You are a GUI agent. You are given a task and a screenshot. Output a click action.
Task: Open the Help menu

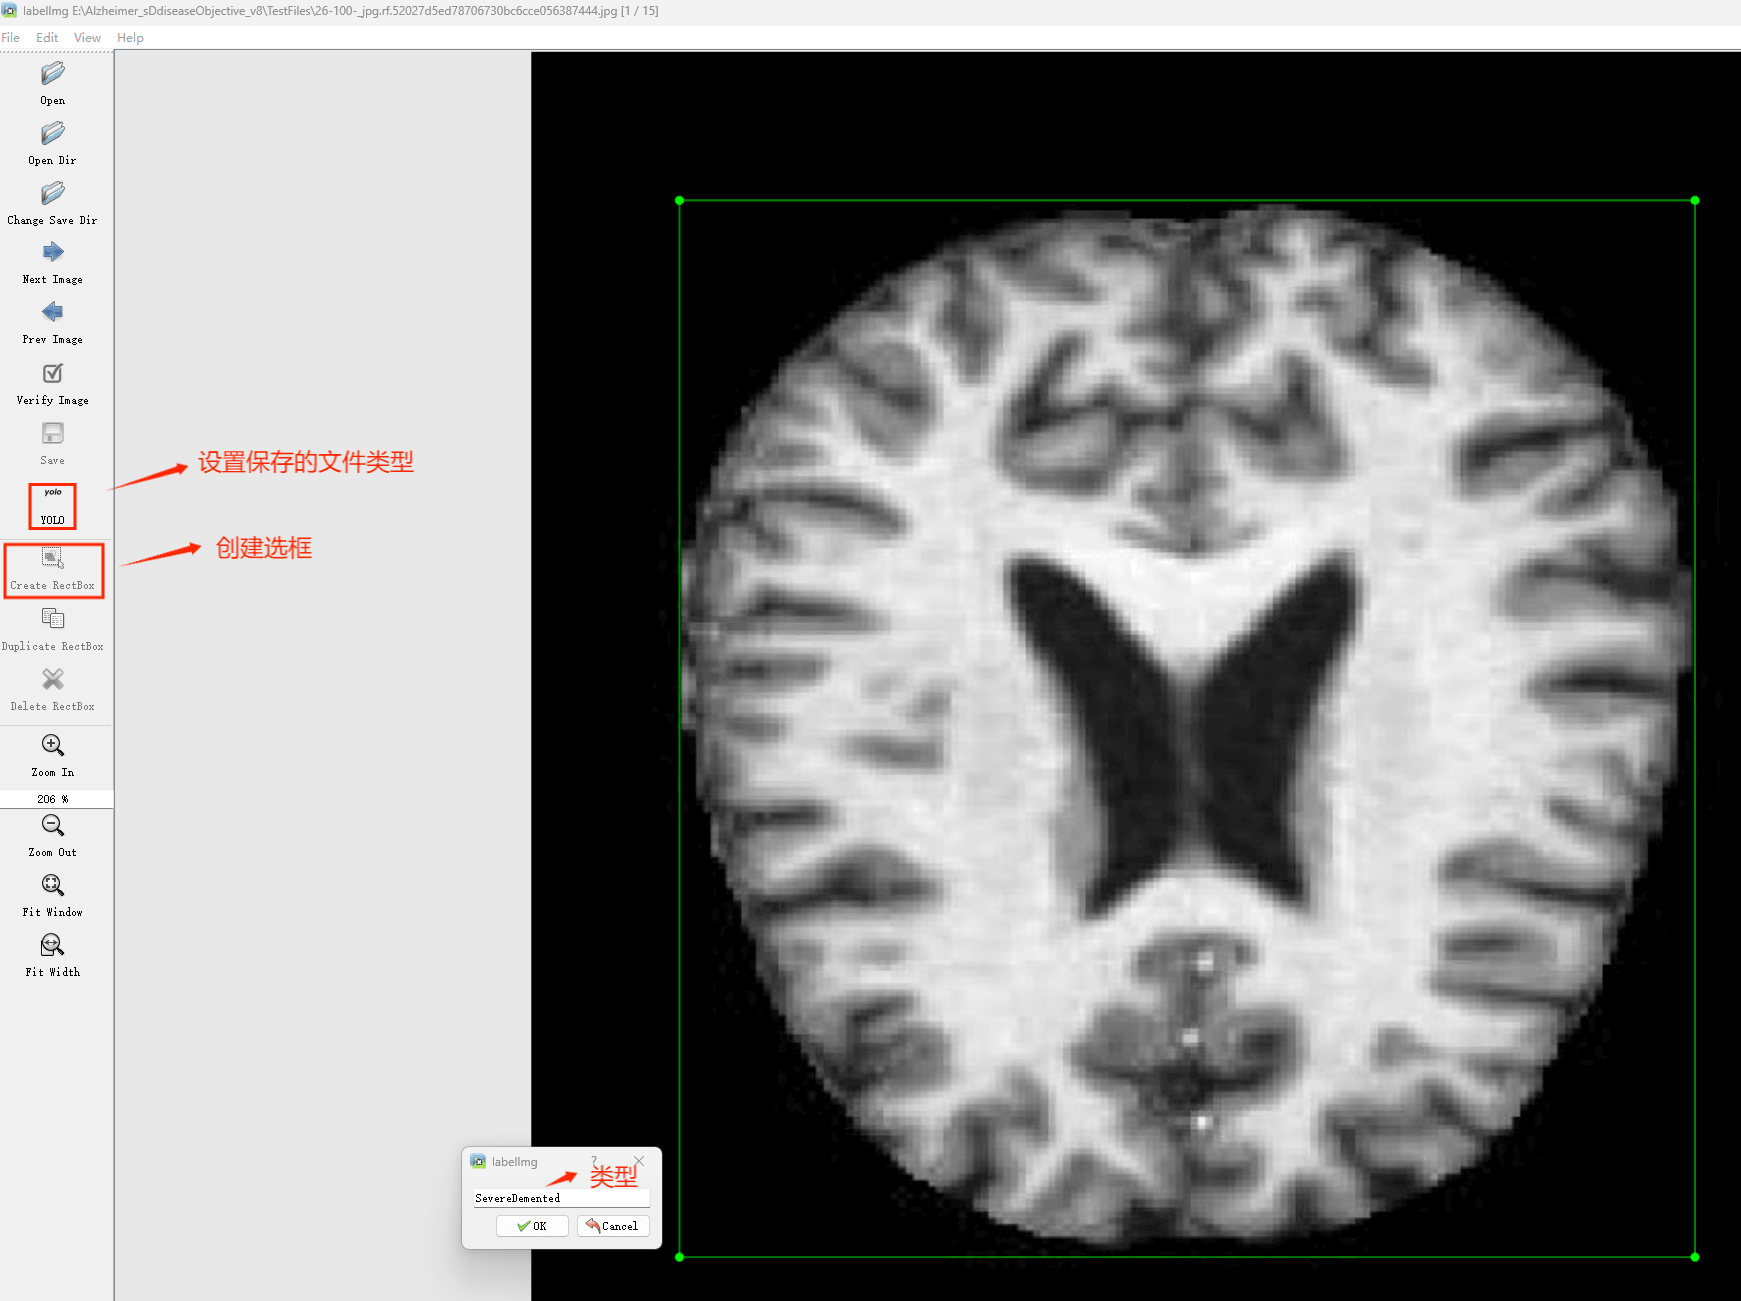tap(130, 38)
